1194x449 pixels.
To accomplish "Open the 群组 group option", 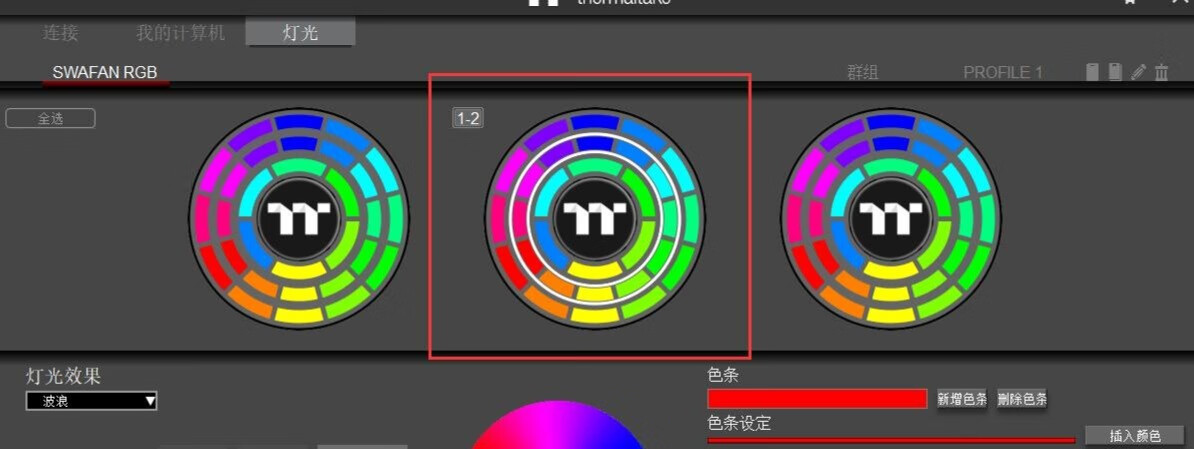I will click(x=863, y=72).
